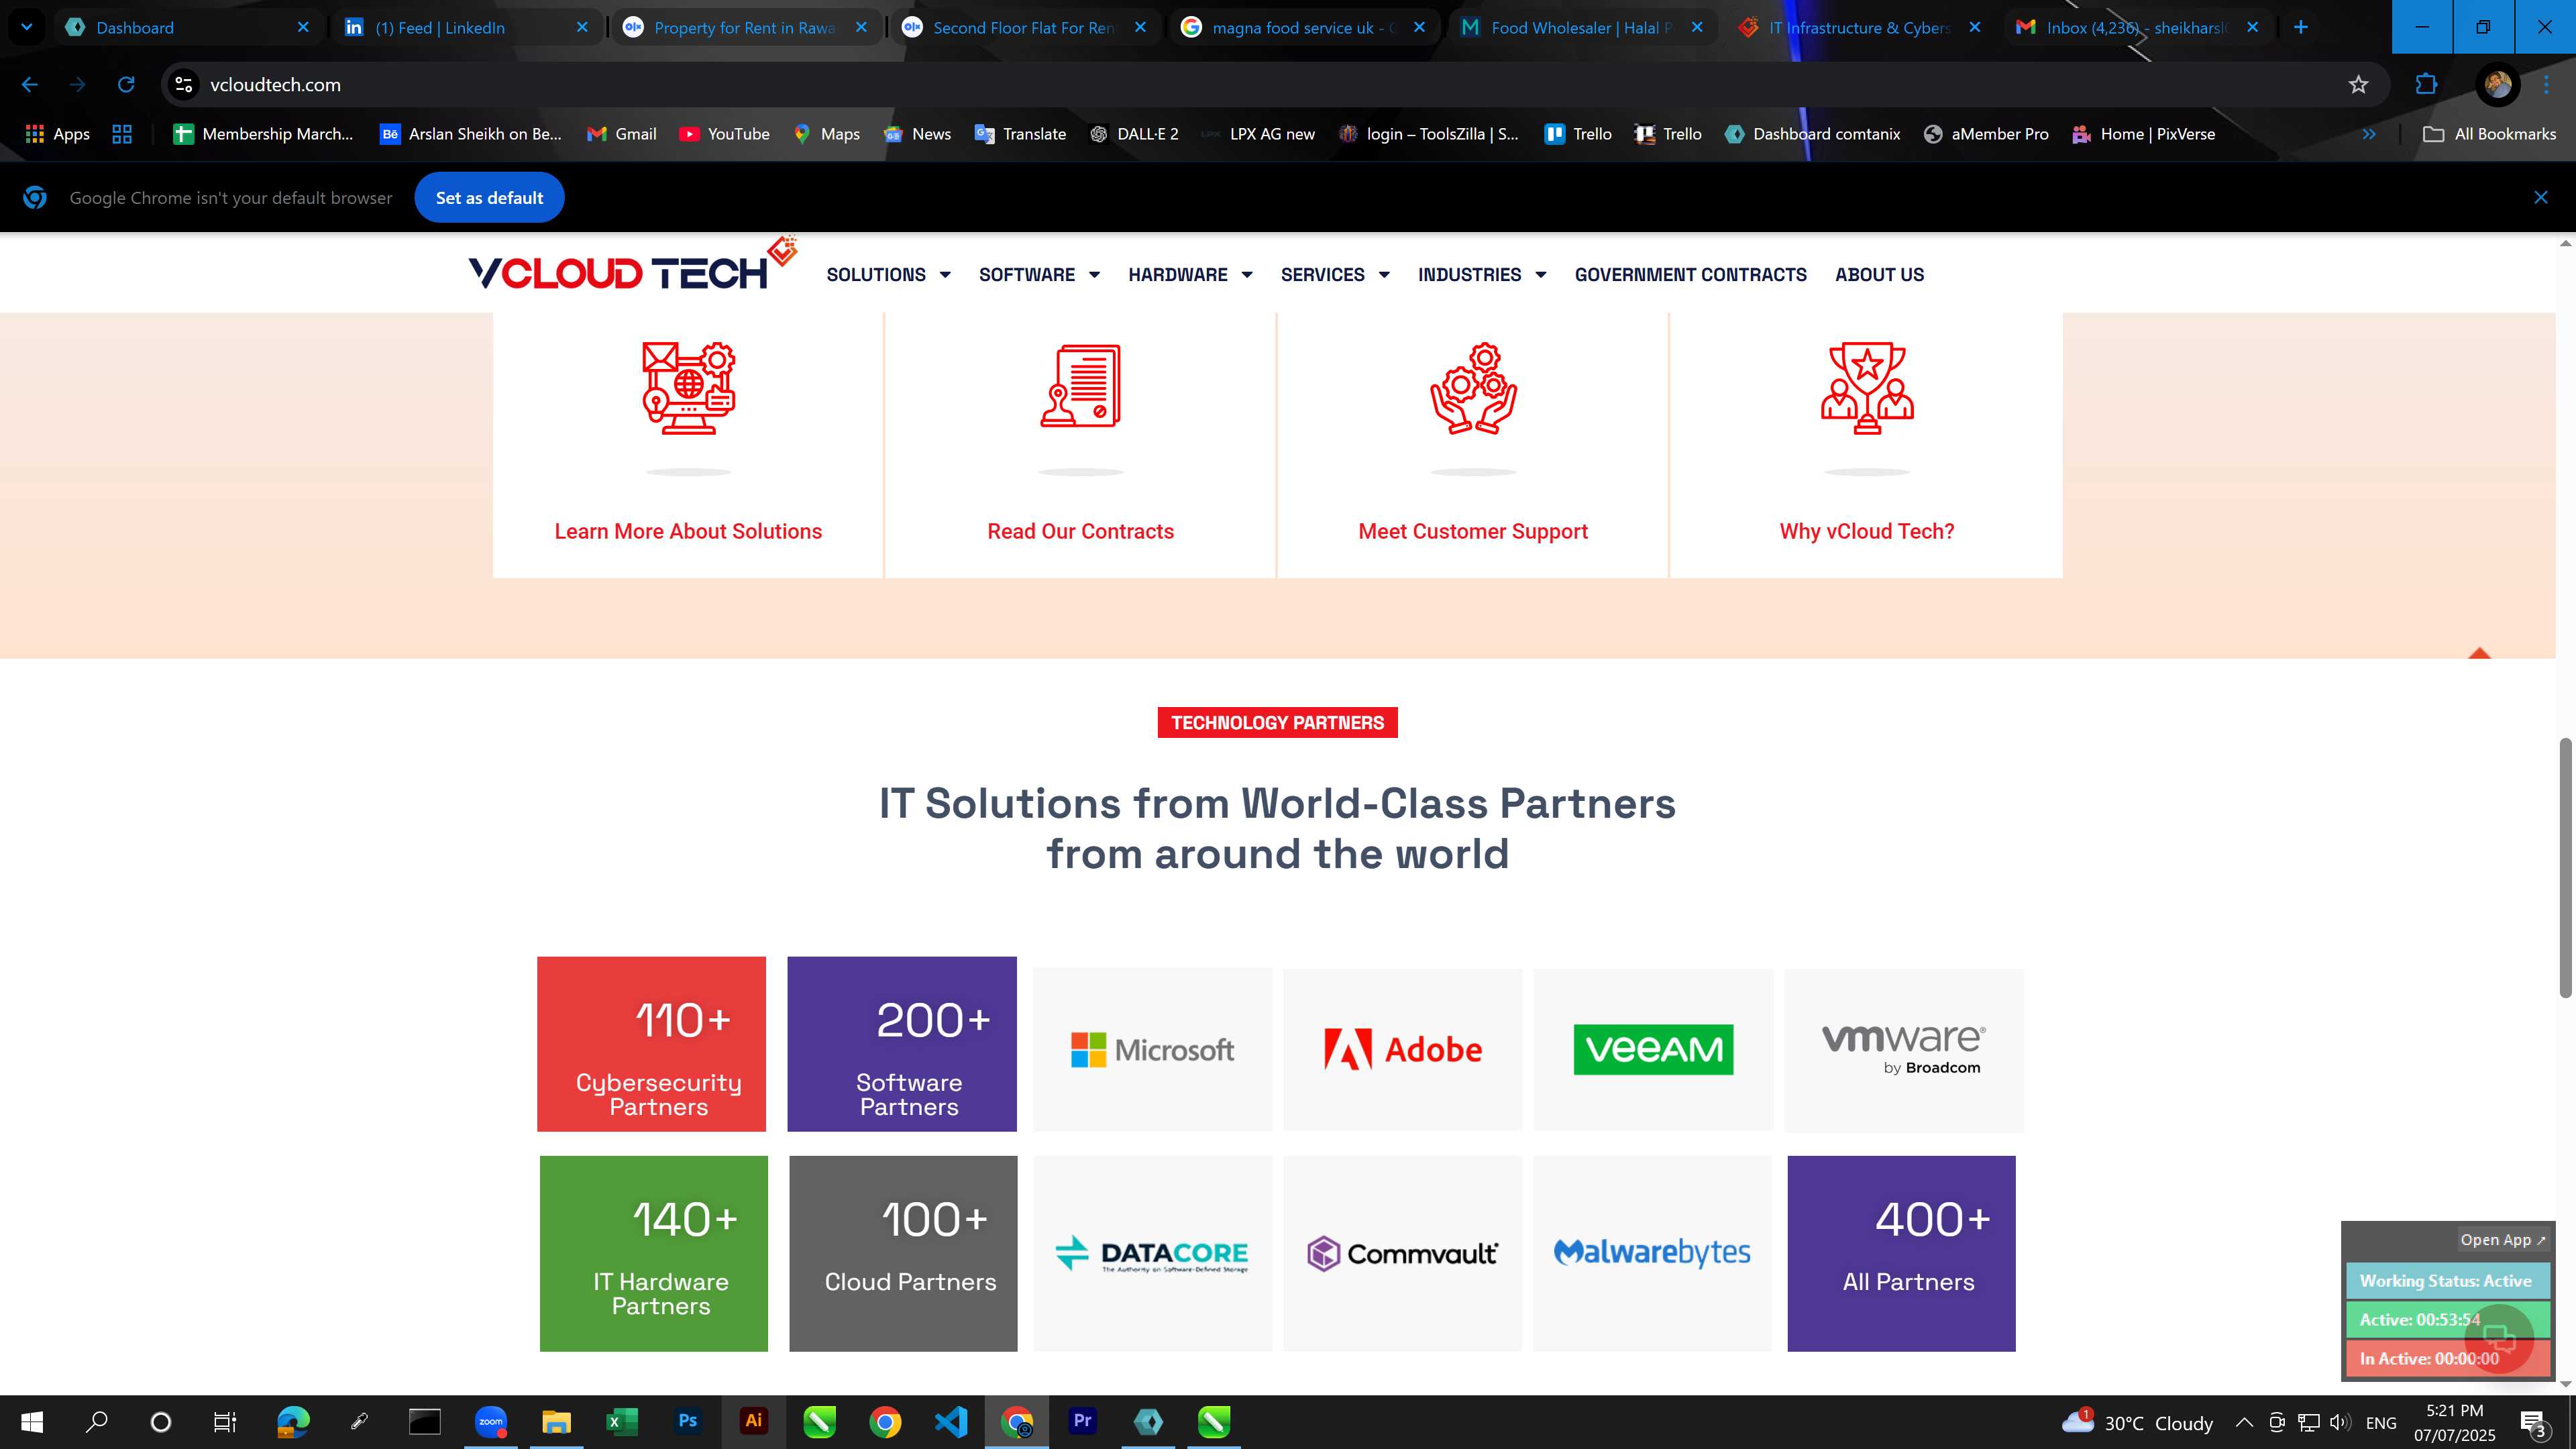
Task: Follow the Meet Customer Support link
Action: (x=1473, y=532)
